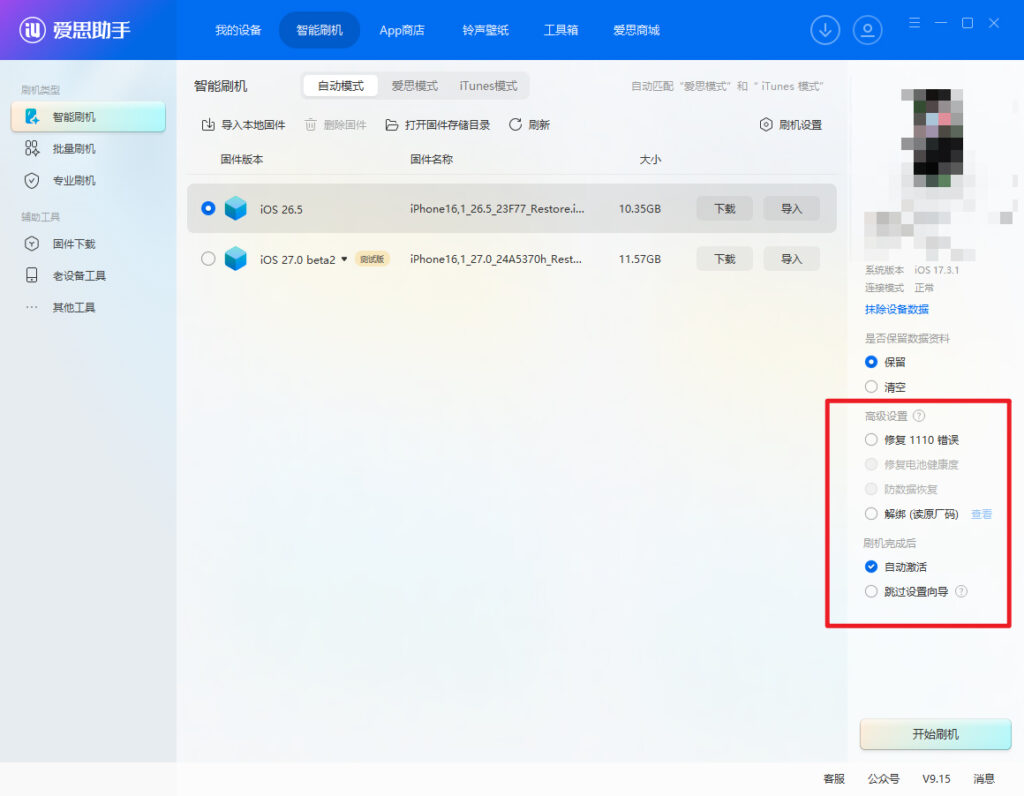Click 下载 button for iOS 26.5
Viewport: 1024px width, 796px height.
[724, 208]
